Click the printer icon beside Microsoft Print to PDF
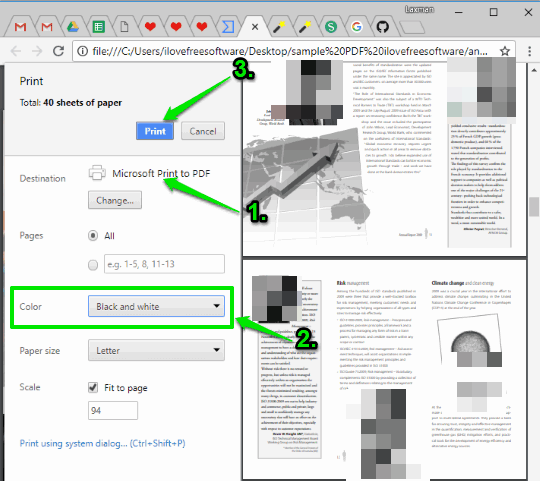540x481 pixels. click(x=97, y=173)
